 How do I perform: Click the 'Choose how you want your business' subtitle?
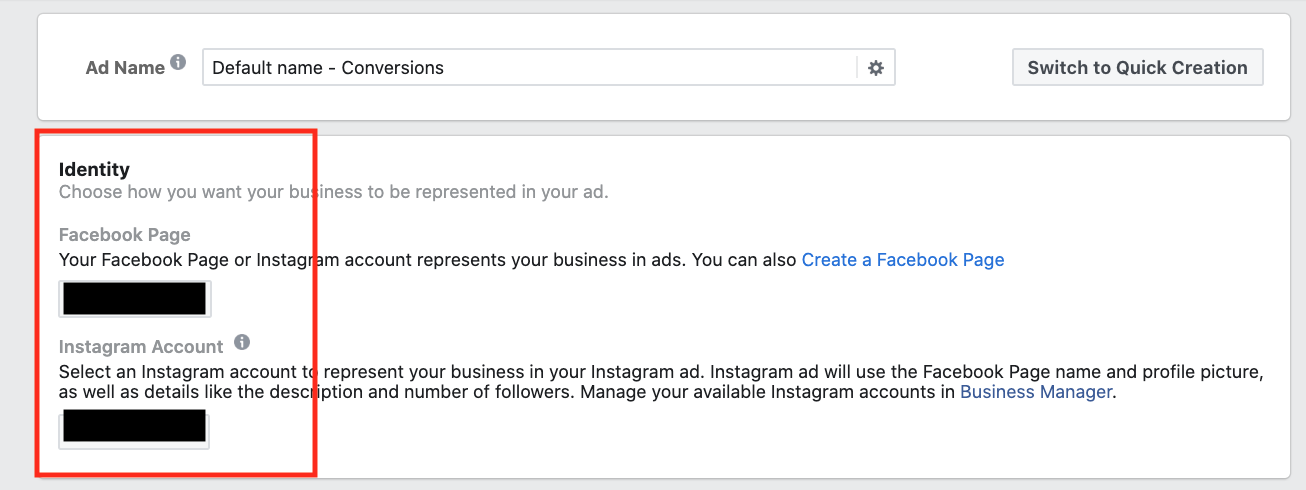(333, 192)
